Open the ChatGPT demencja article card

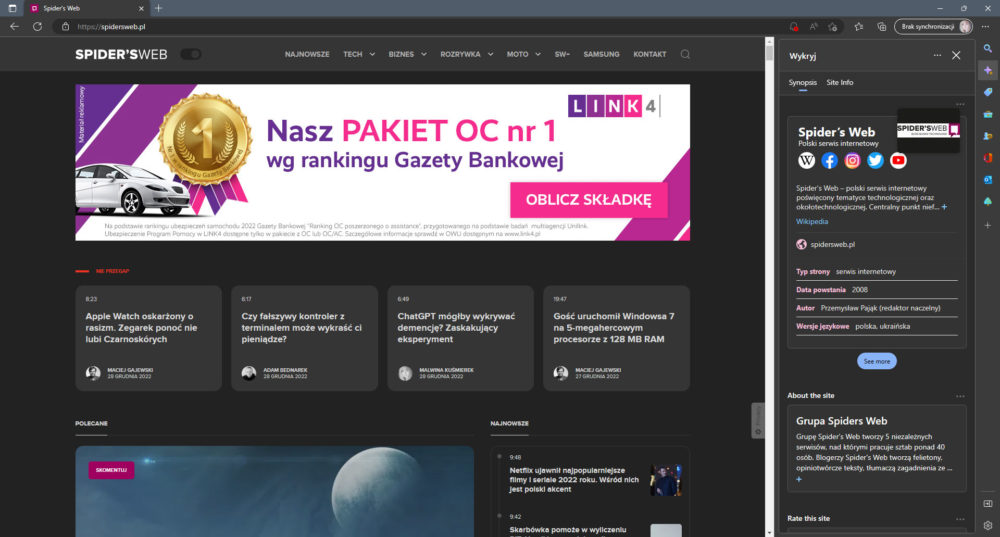[460, 338]
